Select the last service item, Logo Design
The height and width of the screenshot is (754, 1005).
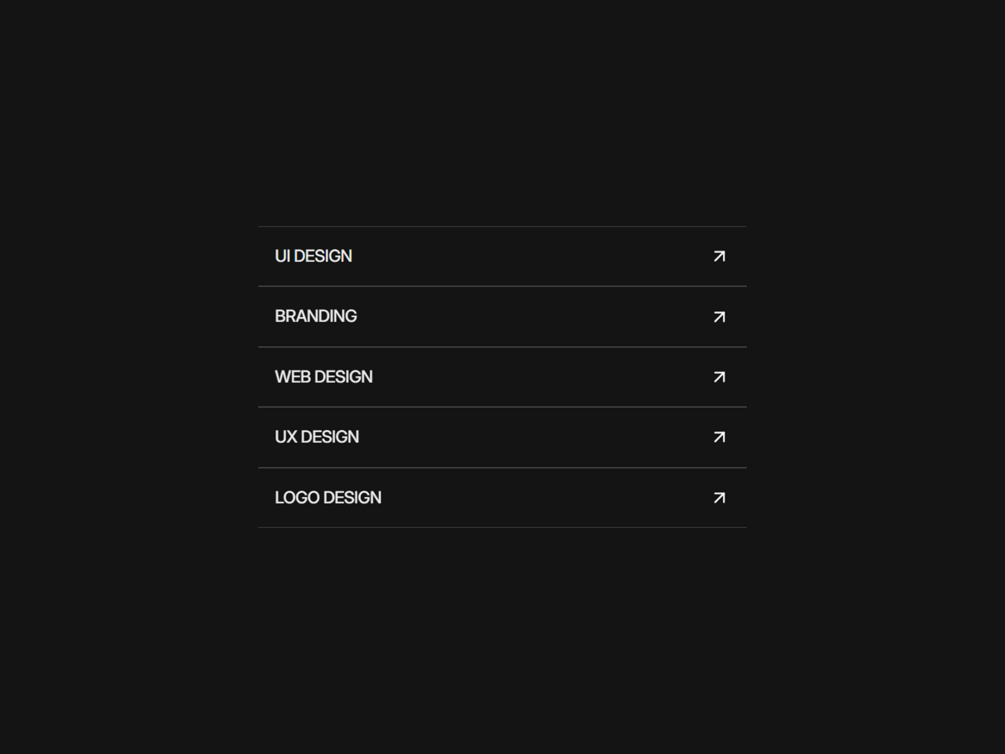pyautogui.click(x=502, y=498)
